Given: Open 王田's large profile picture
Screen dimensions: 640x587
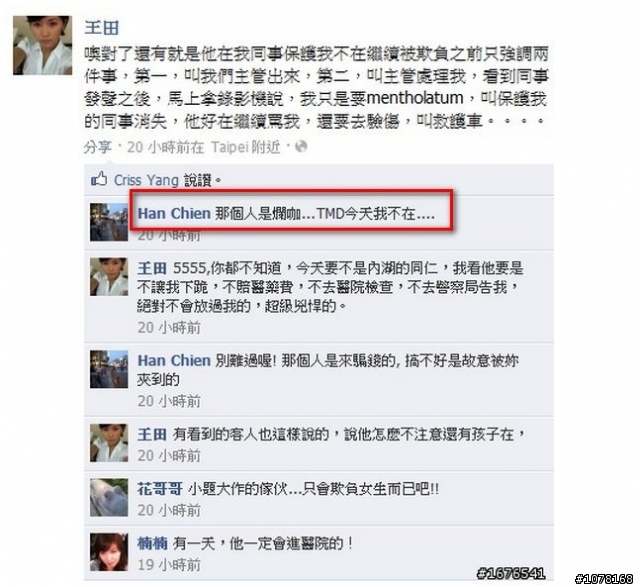Looking at the screenshot, I should (42, 45).
